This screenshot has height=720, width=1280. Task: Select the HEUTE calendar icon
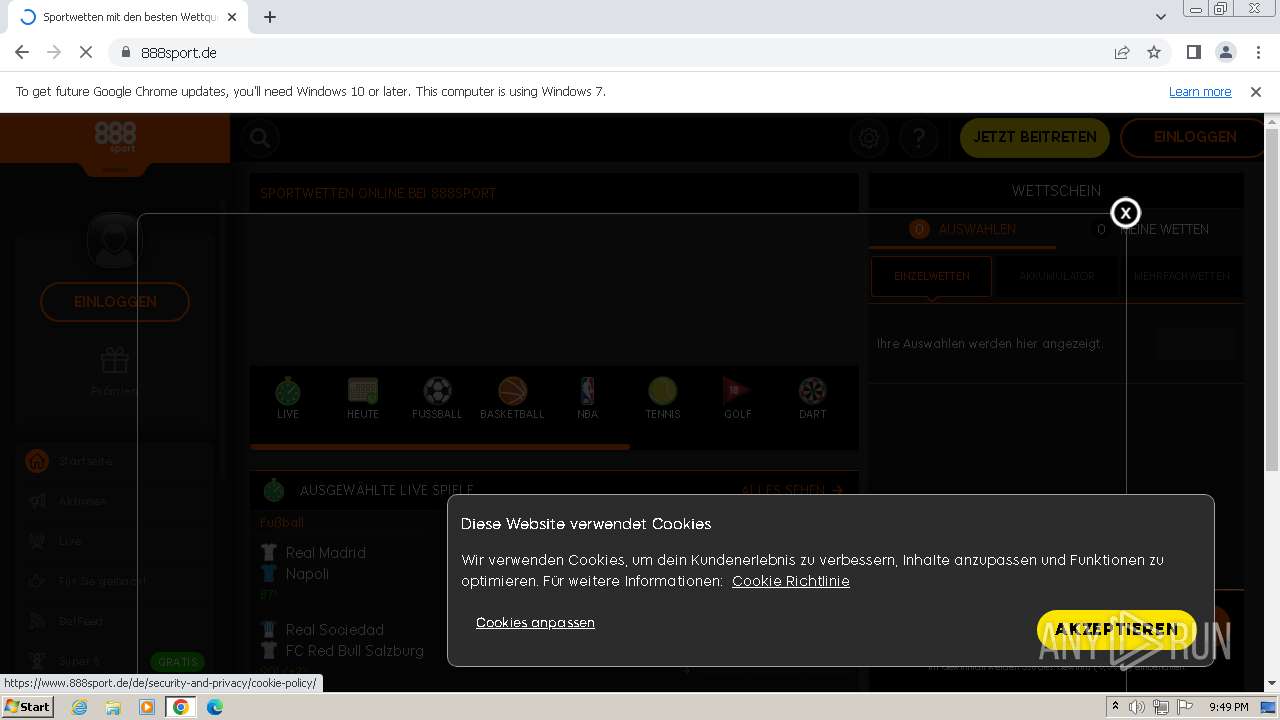[x=363, y=398]
